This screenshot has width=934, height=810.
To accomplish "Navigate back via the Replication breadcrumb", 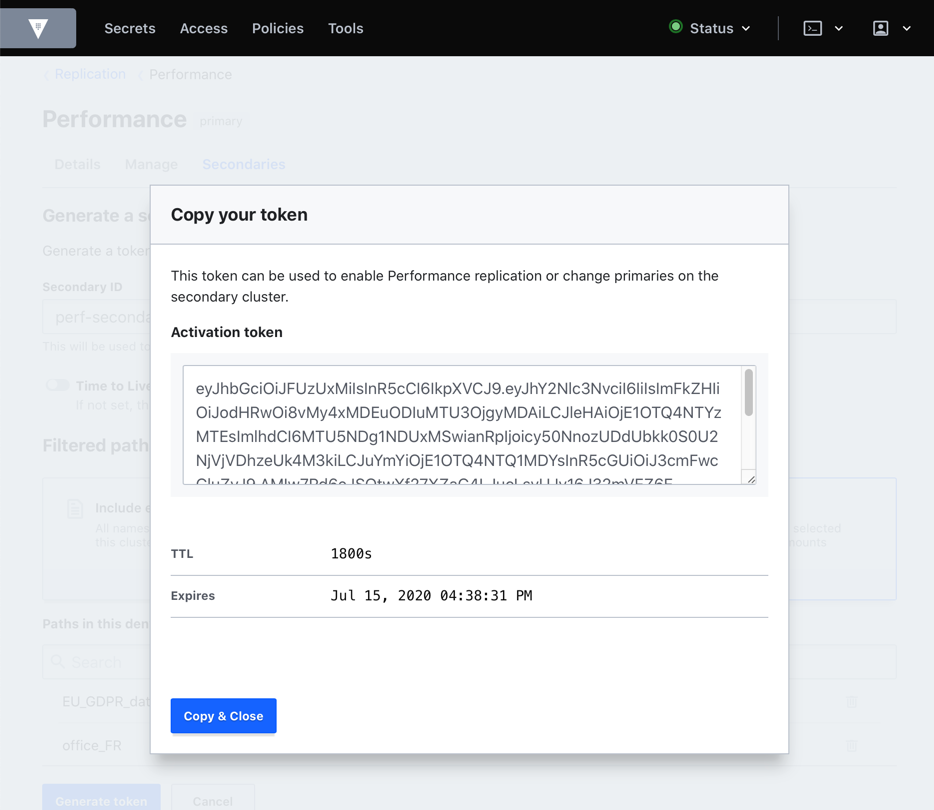I will 90,74.
